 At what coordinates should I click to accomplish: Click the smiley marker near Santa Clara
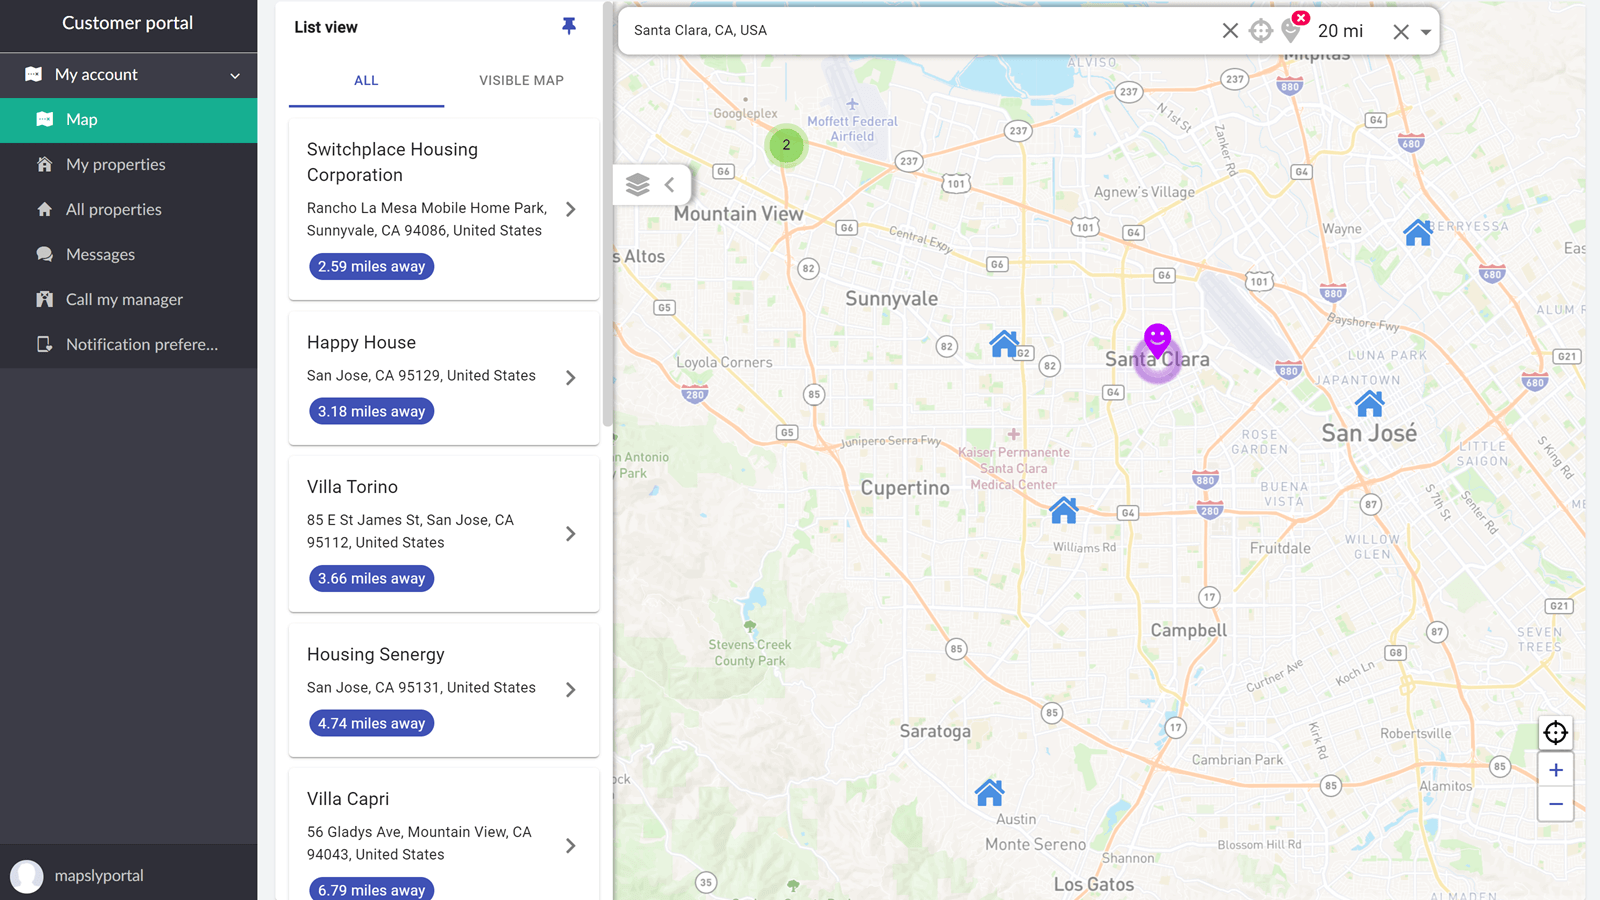pyautogui.click(x=1157, y=340)
